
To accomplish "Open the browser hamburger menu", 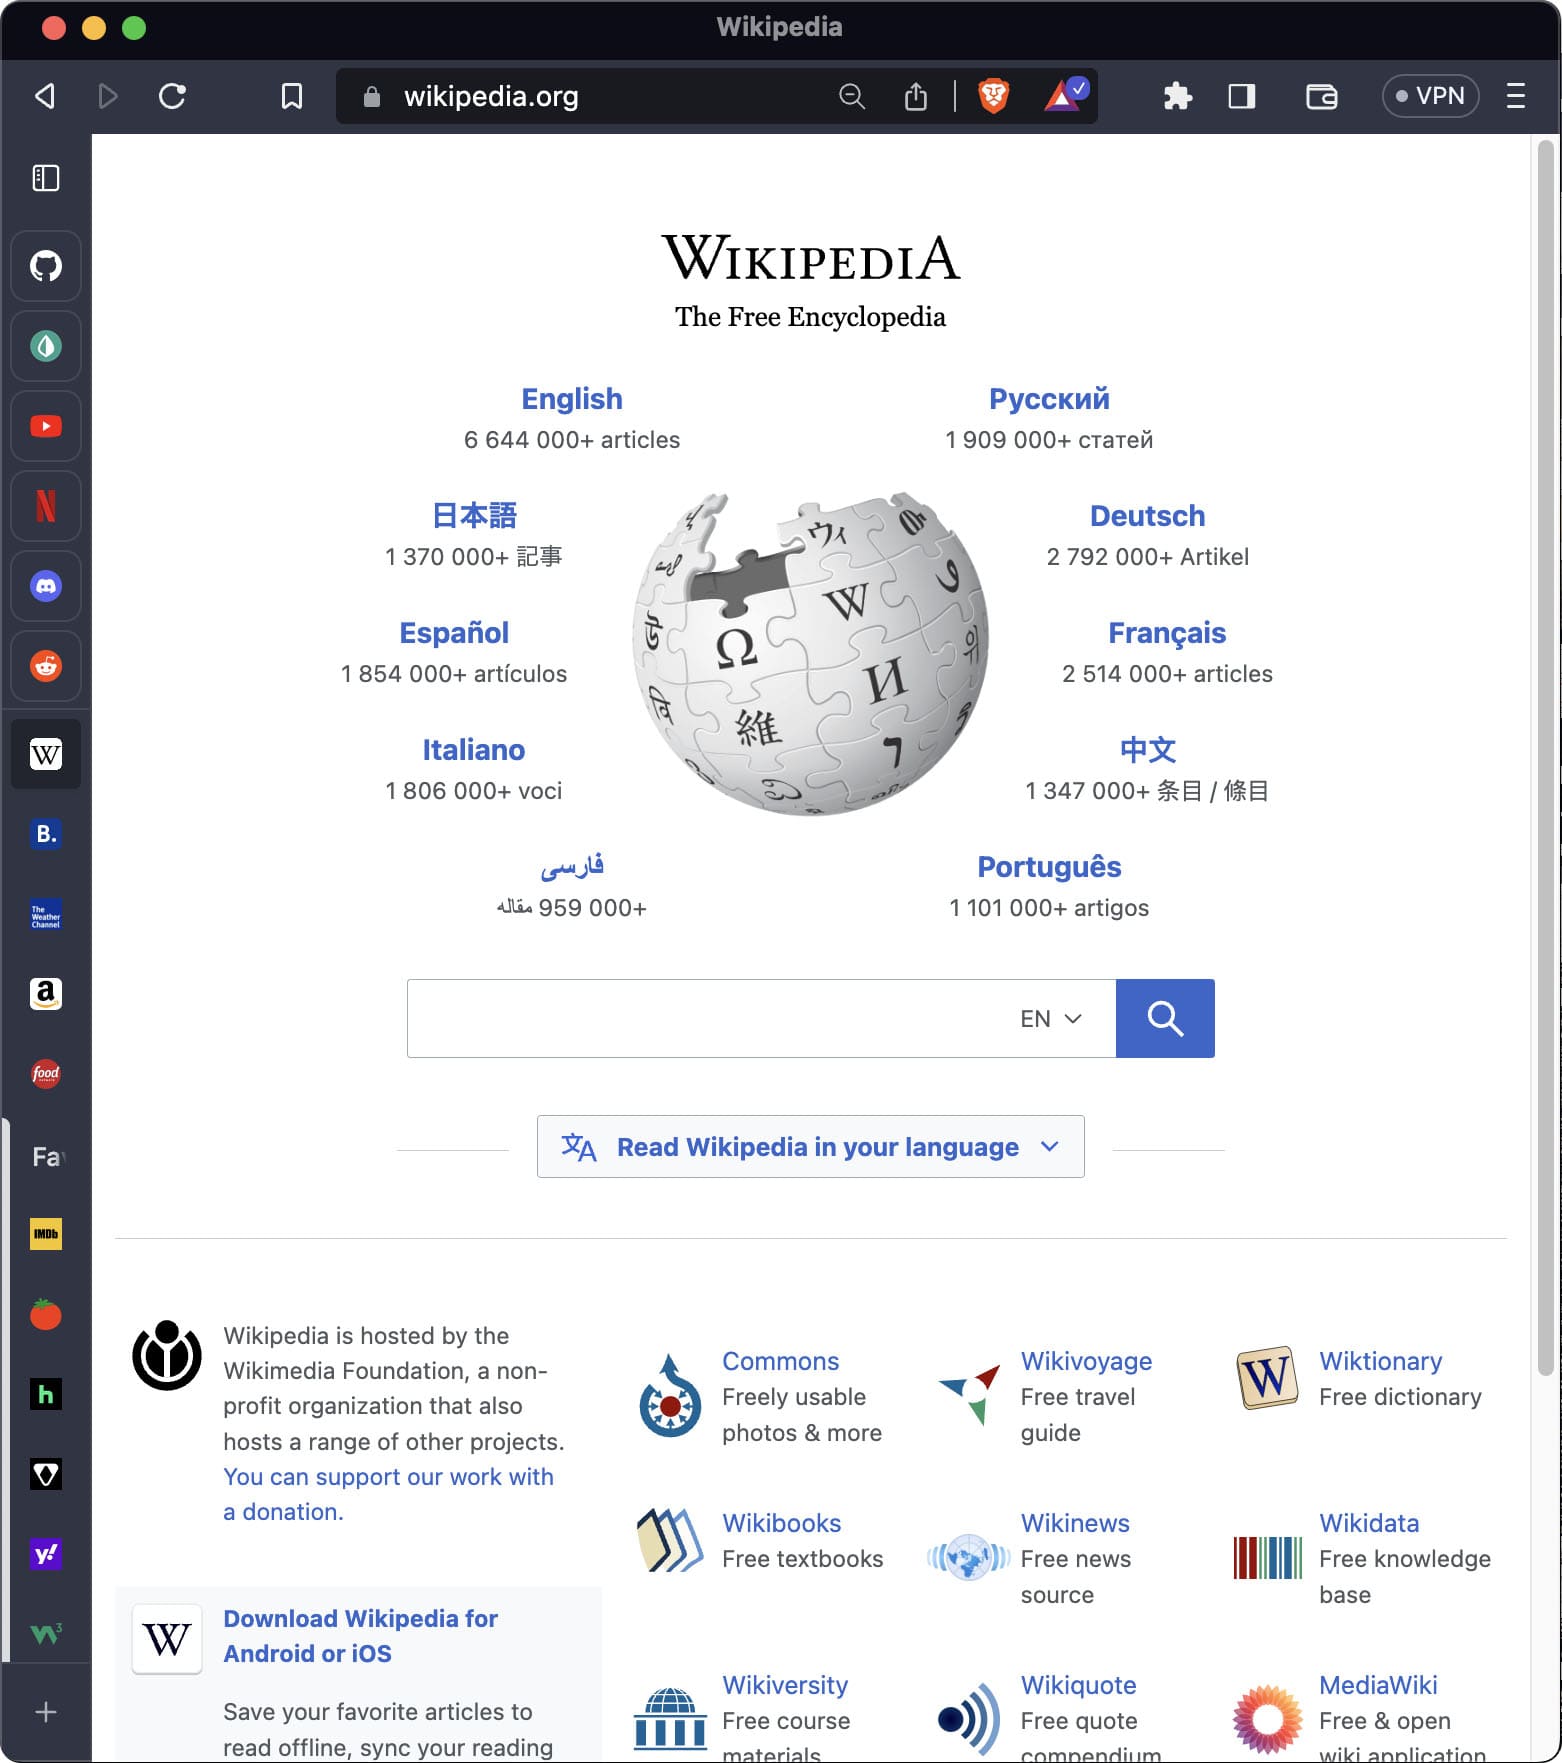I will coord(1516,96).
